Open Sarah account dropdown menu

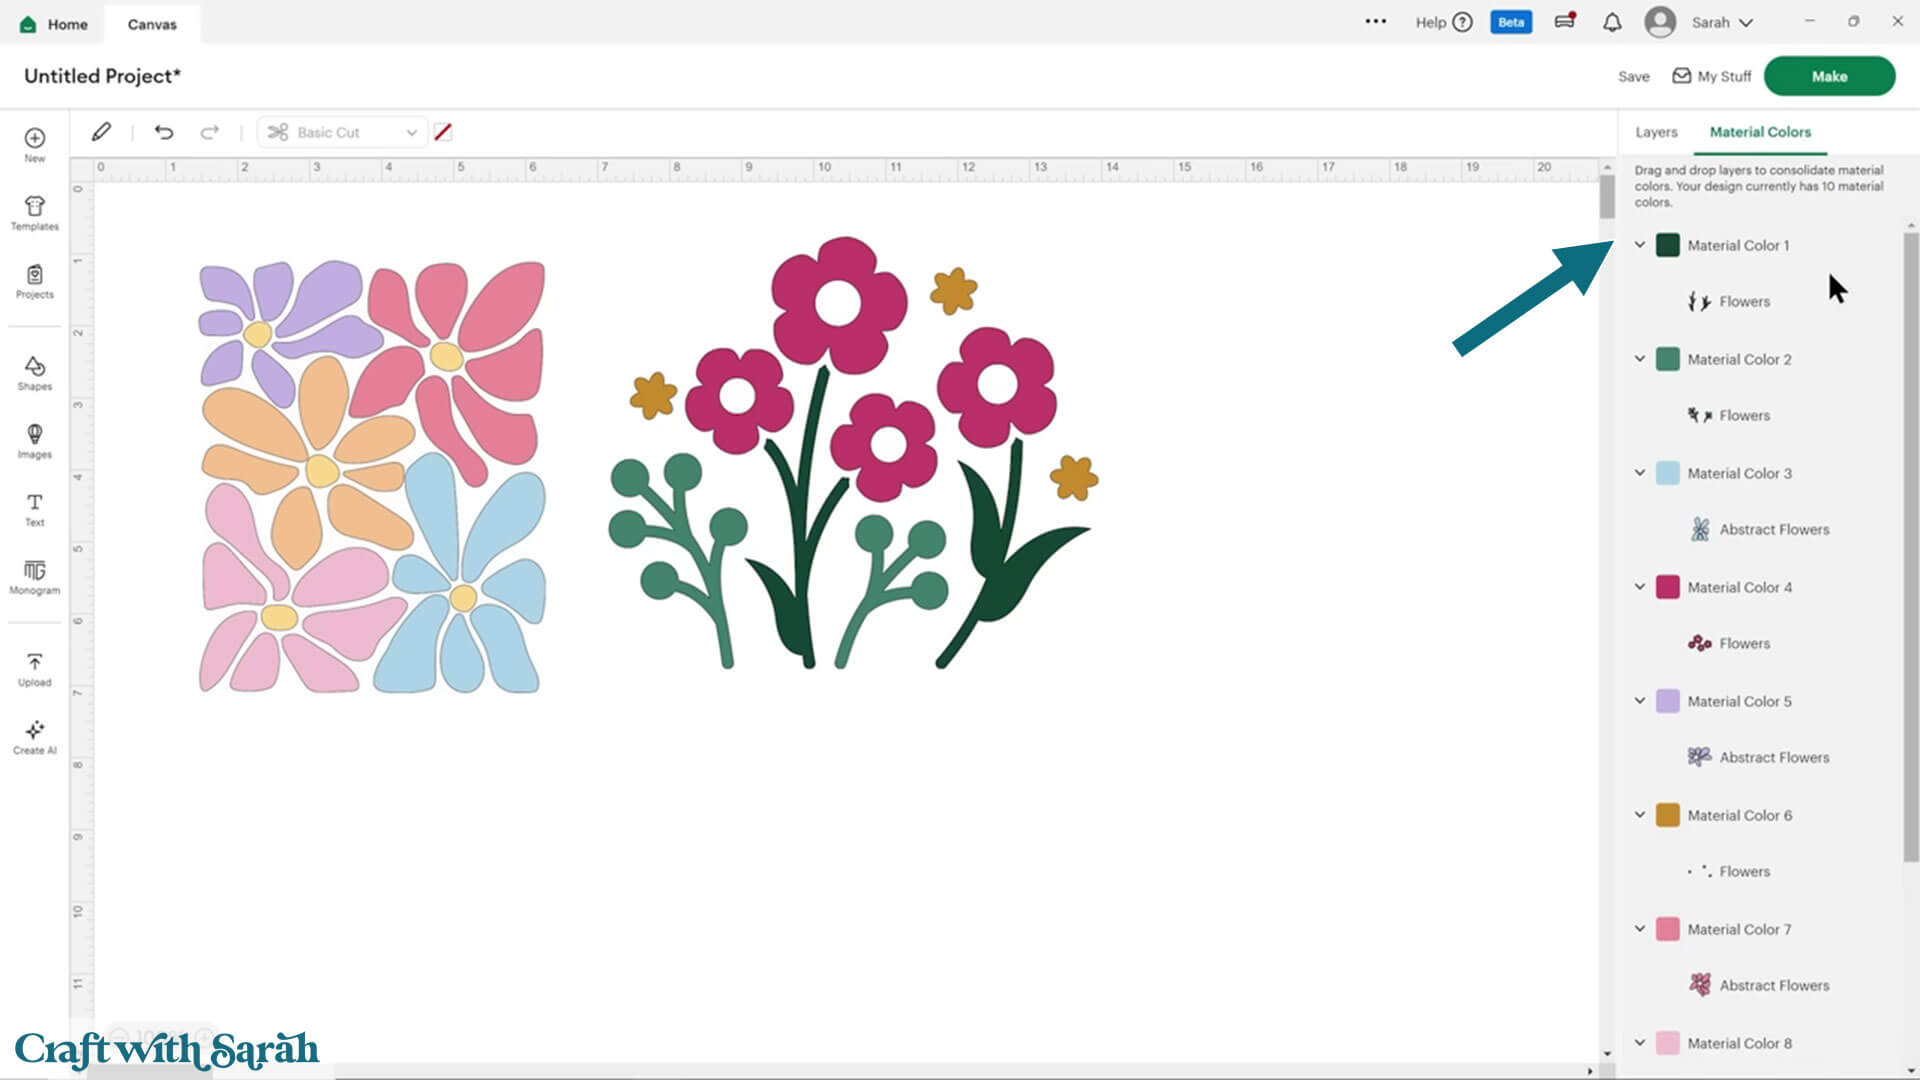click(1722, 22)
